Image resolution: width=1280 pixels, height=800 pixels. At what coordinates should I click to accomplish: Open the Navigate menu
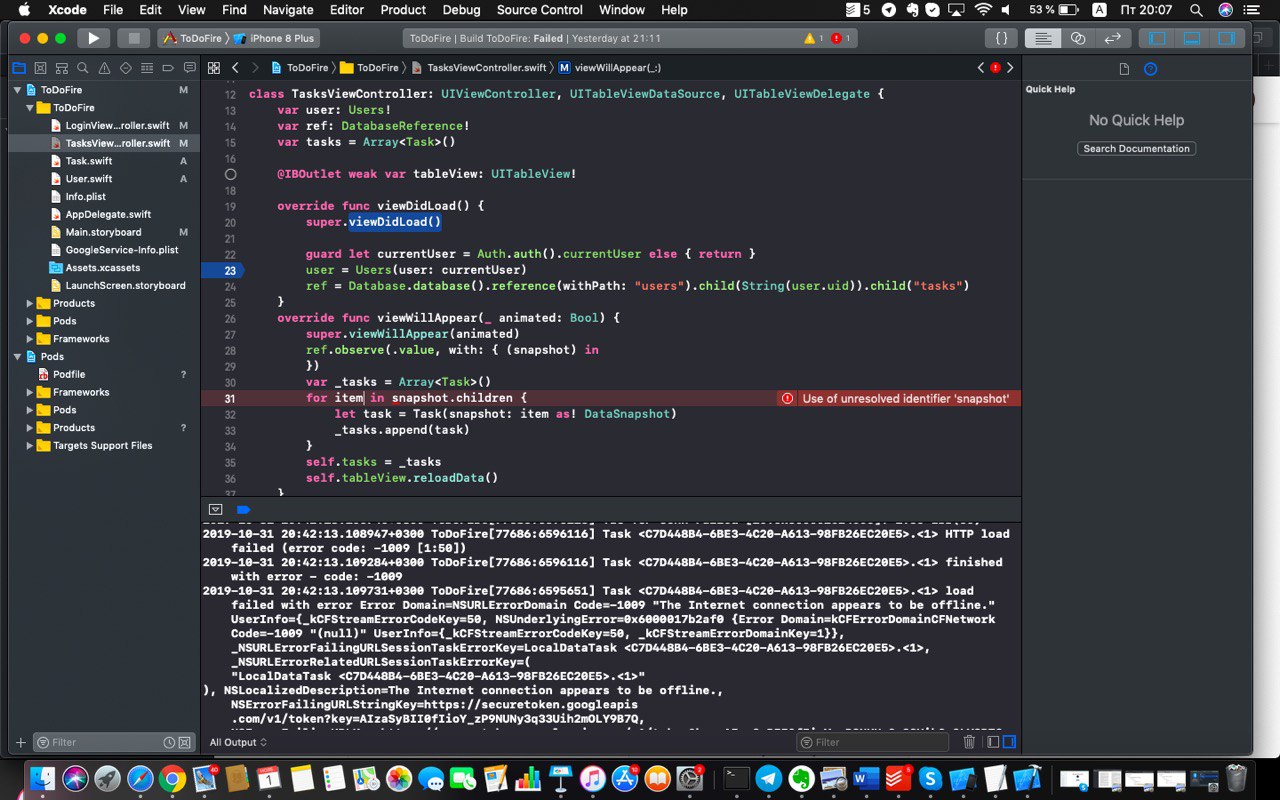(288, 10)
